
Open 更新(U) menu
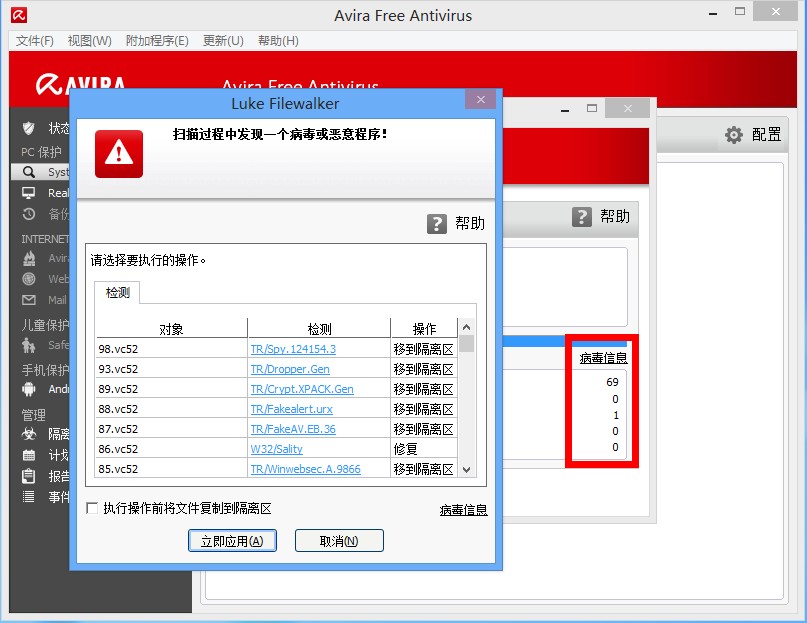223,41
